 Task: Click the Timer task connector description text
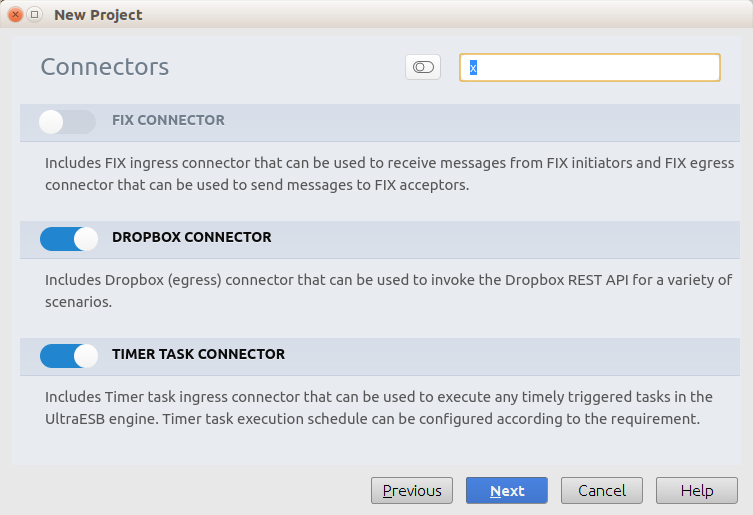379,407
